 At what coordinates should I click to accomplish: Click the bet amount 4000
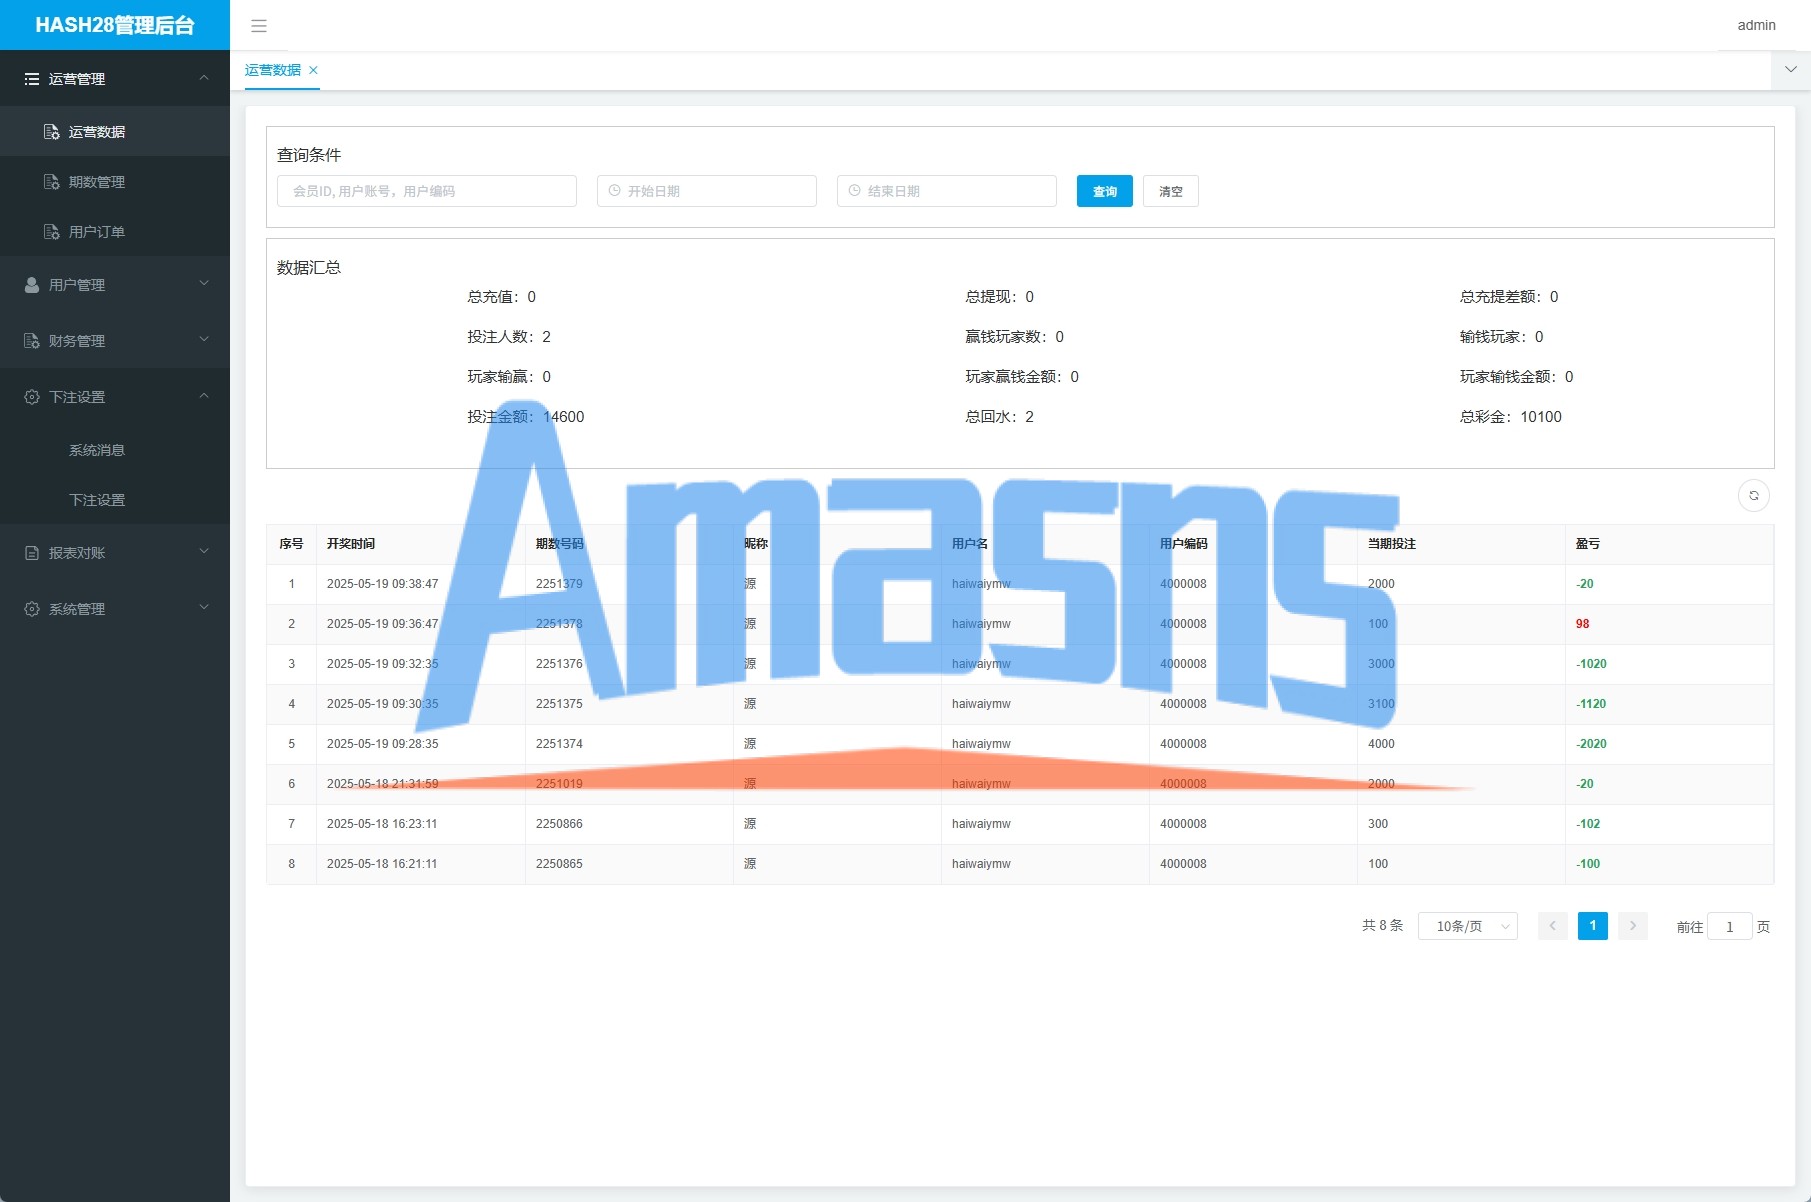coord(1381,744)
